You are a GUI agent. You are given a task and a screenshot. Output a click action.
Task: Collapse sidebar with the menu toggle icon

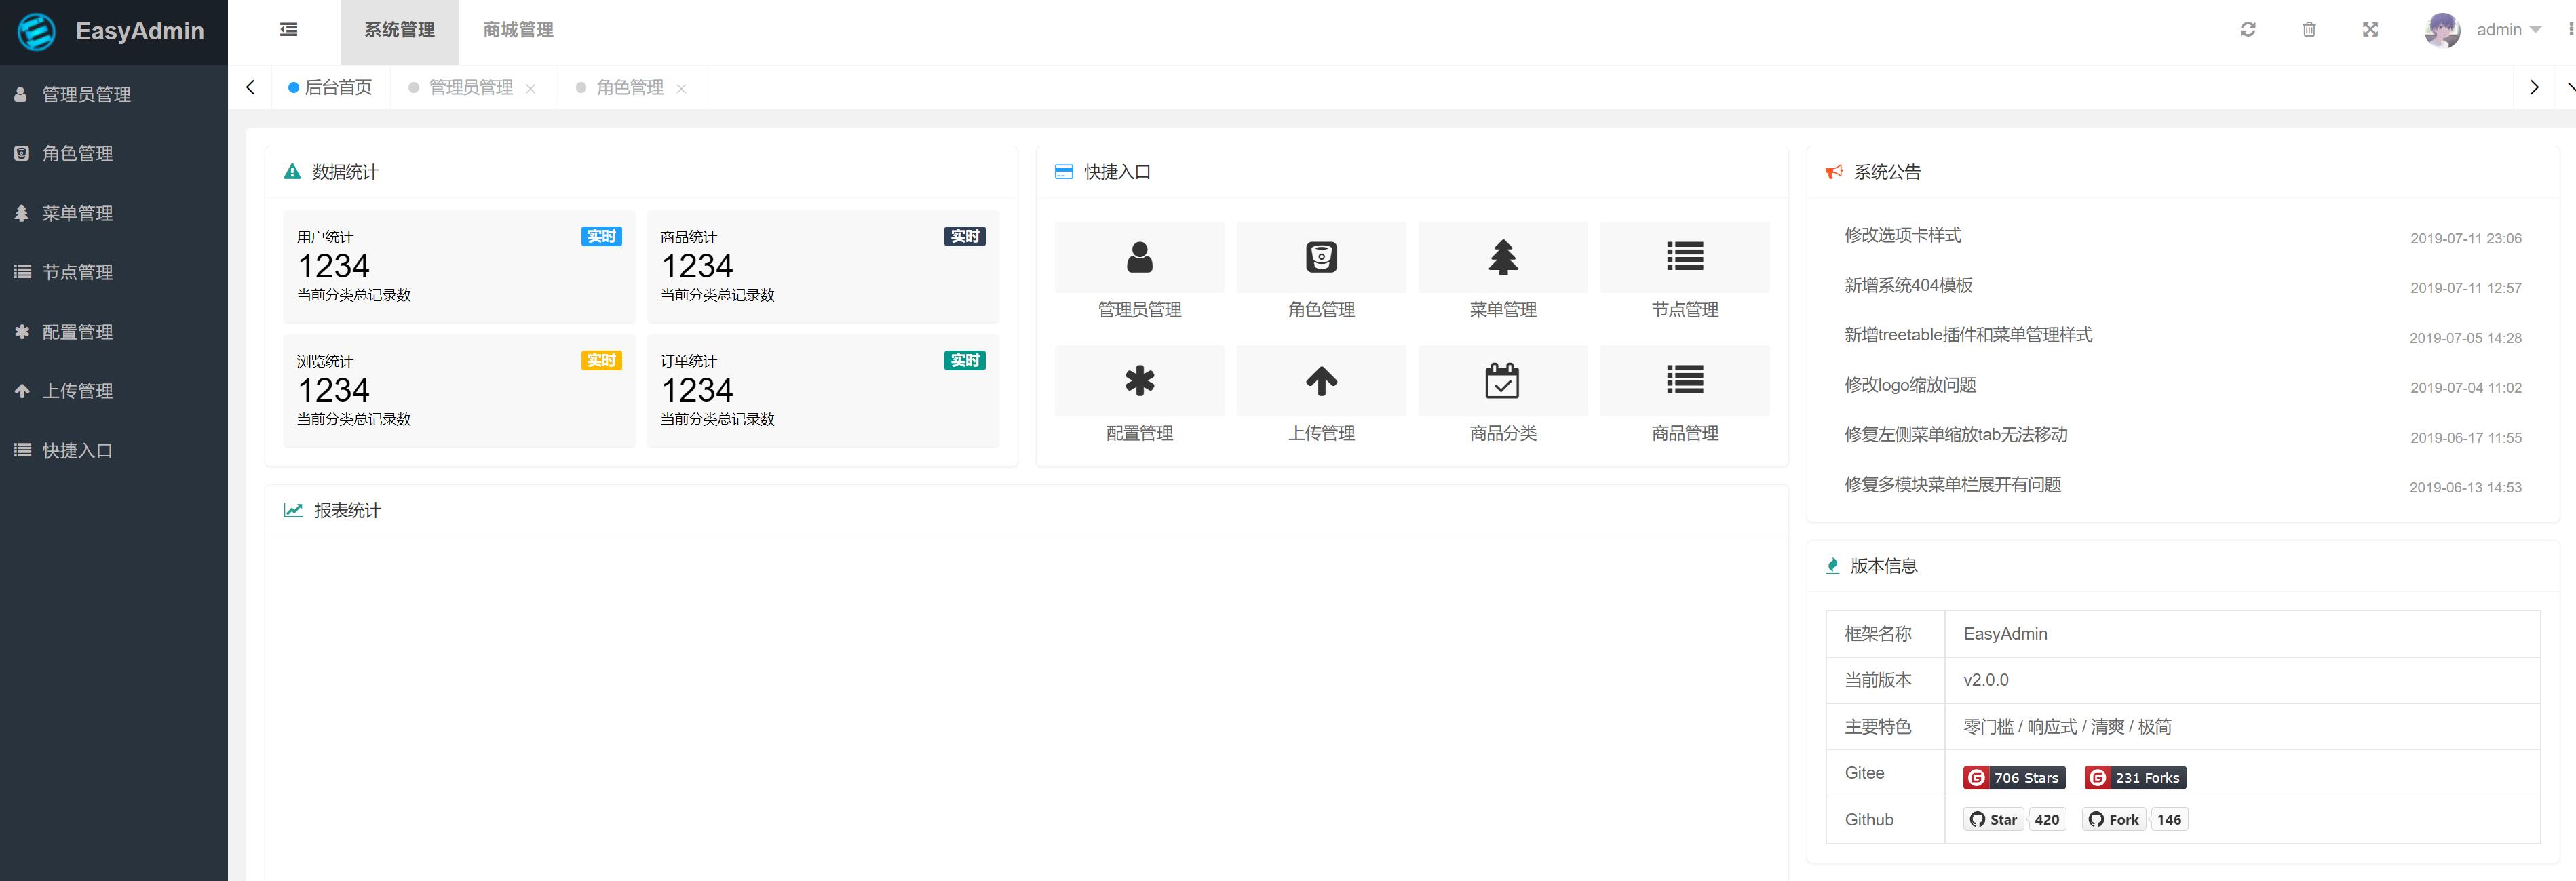pyautogui.click(x=288, y=30)
